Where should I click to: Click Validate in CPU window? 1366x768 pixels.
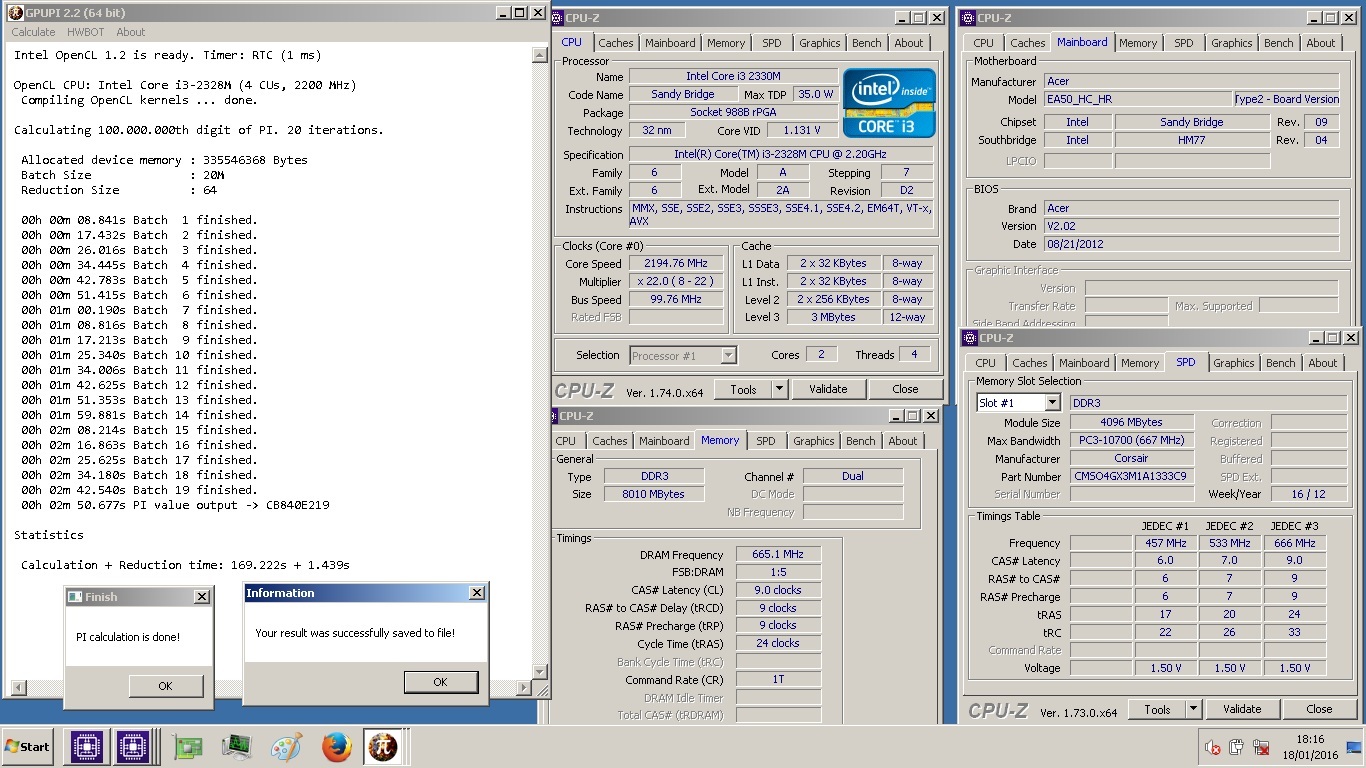pyautogui.click(x=828, y=389)
